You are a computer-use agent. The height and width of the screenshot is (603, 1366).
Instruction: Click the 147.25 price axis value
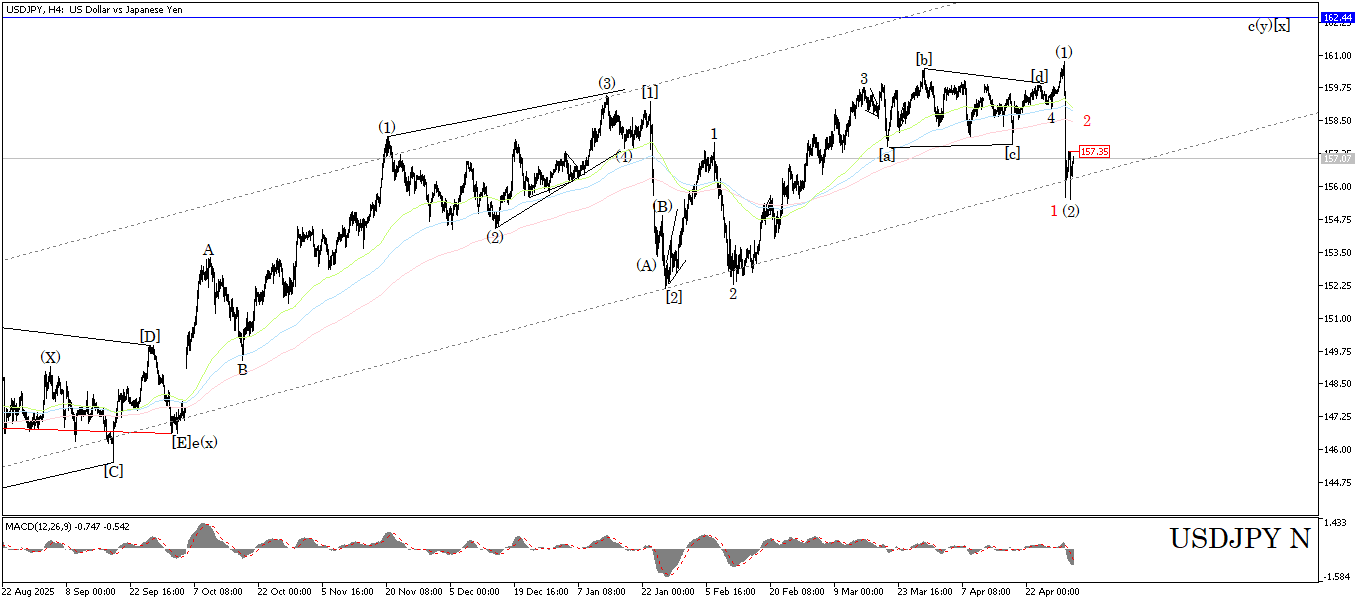[x=1336, y=417]
